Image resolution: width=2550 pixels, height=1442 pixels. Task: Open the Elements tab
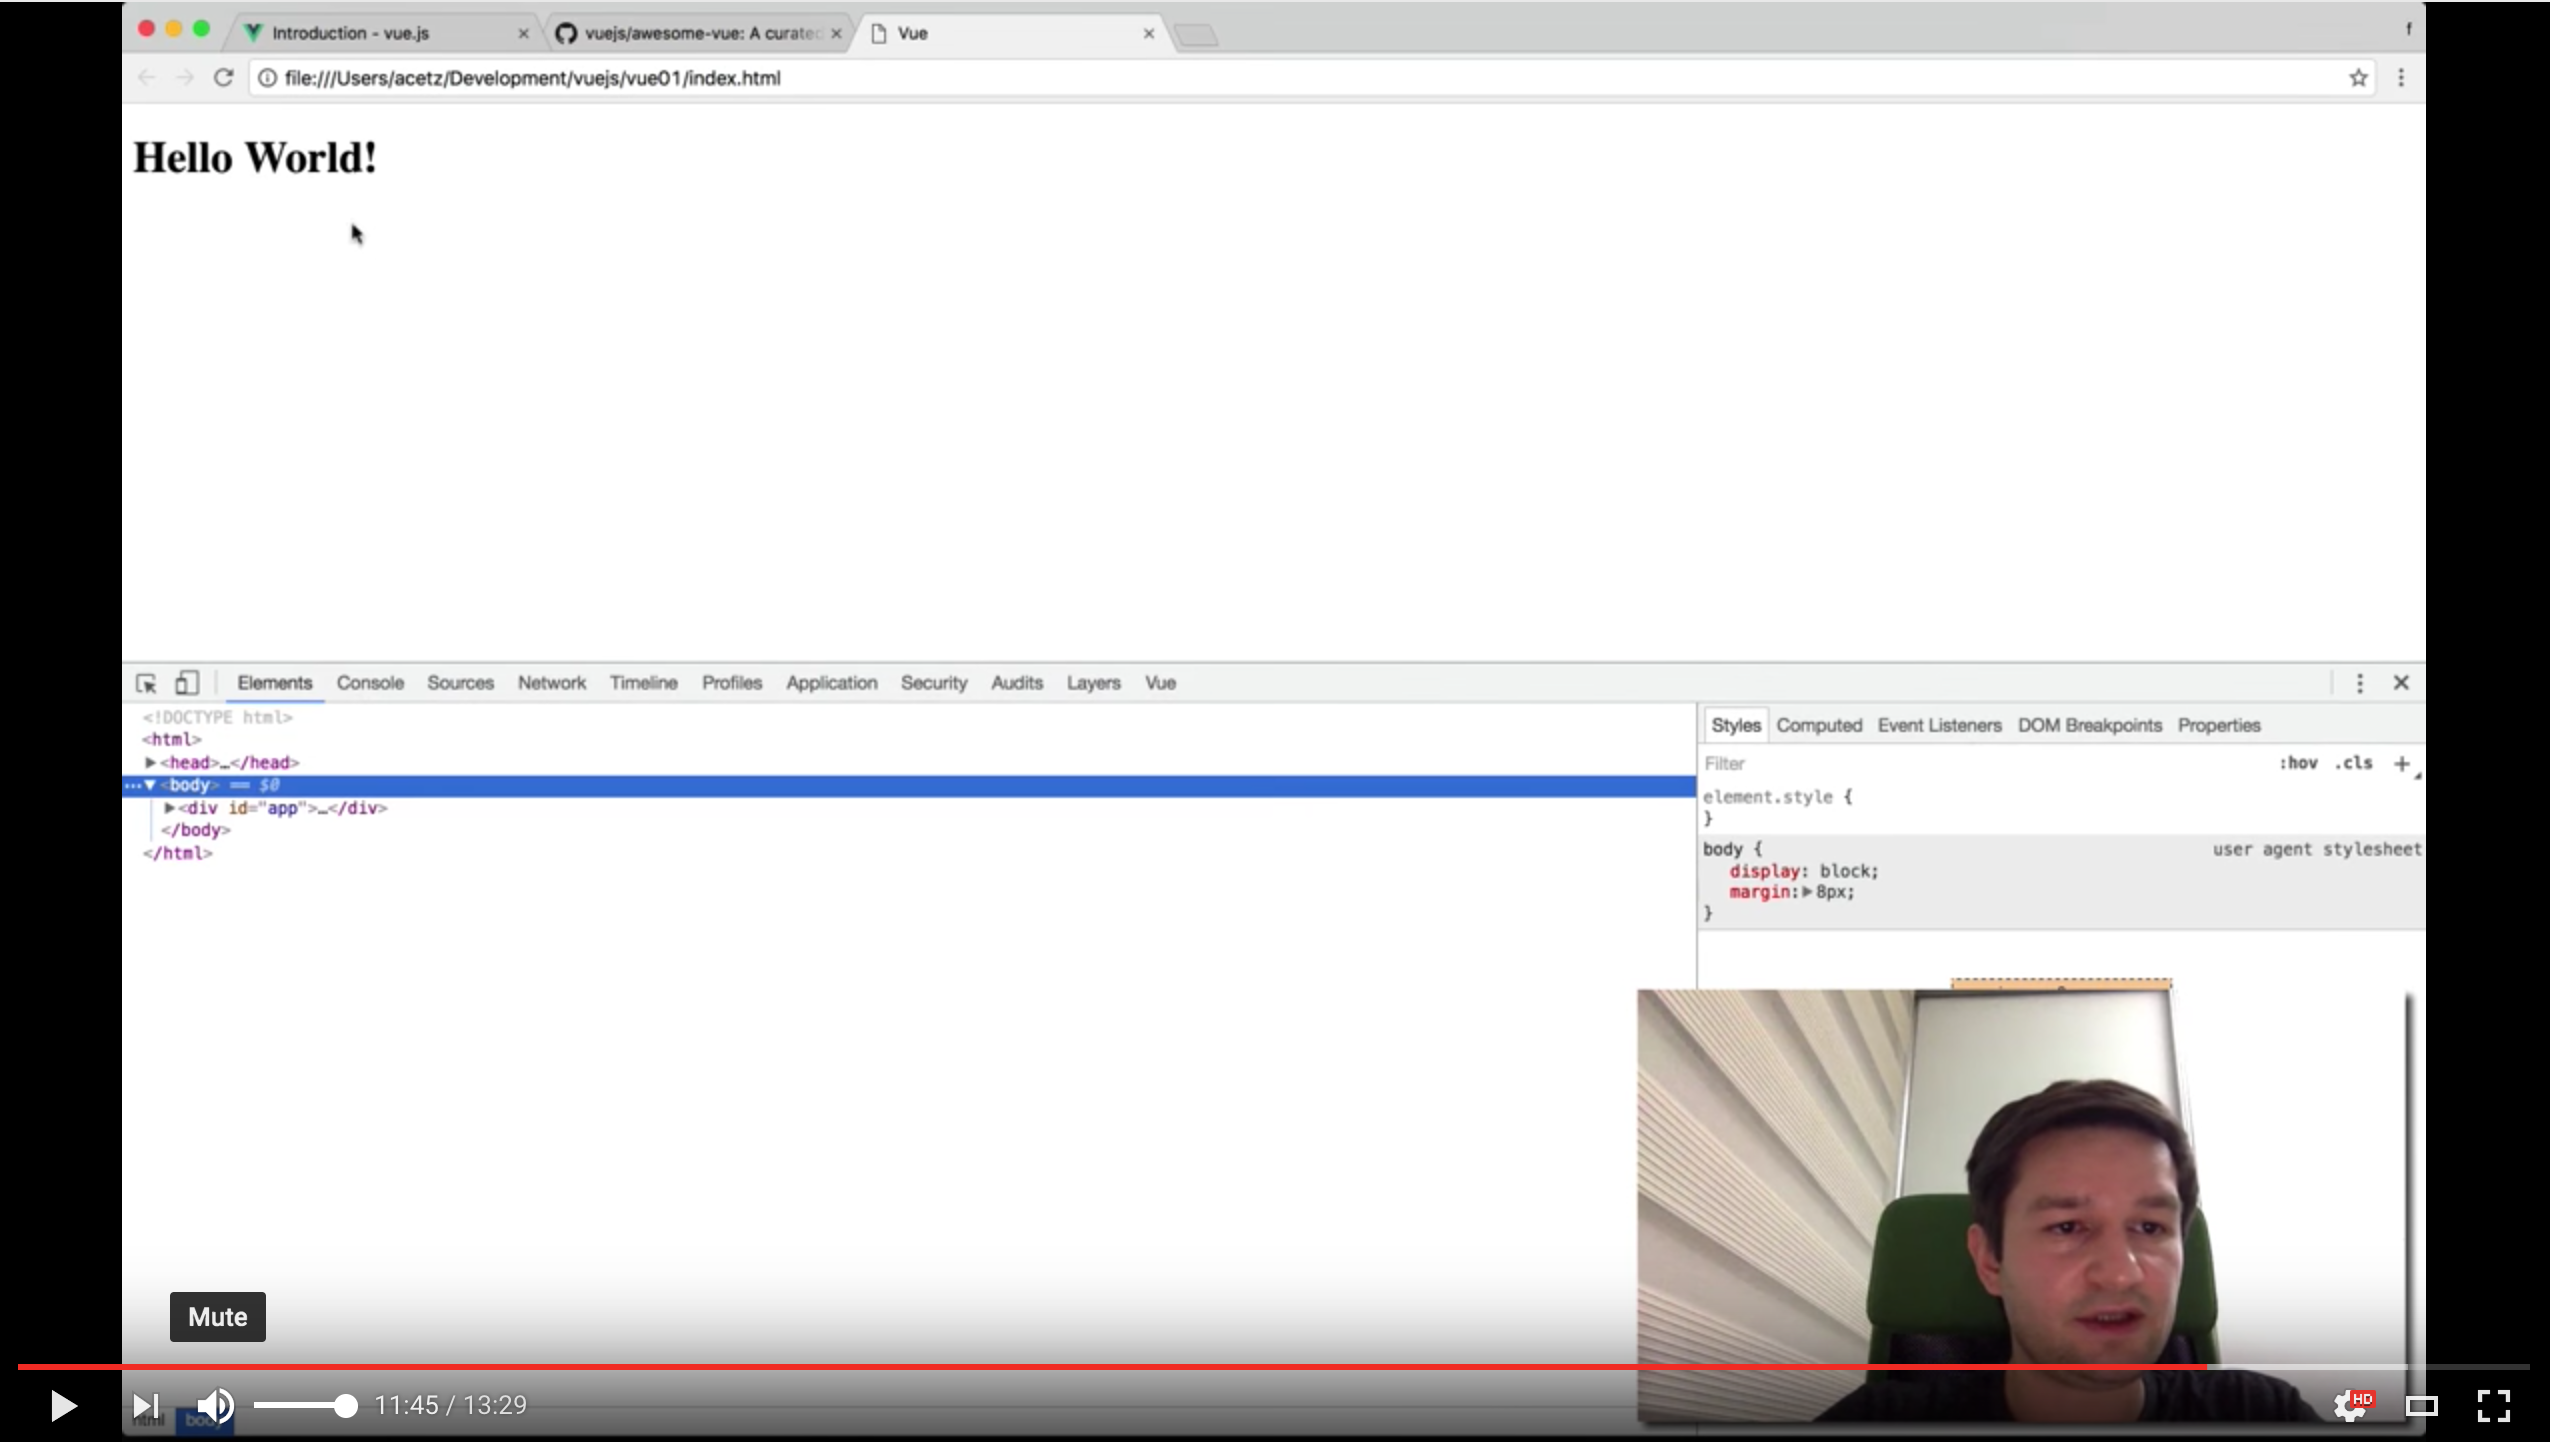click(x=275, y=683)
